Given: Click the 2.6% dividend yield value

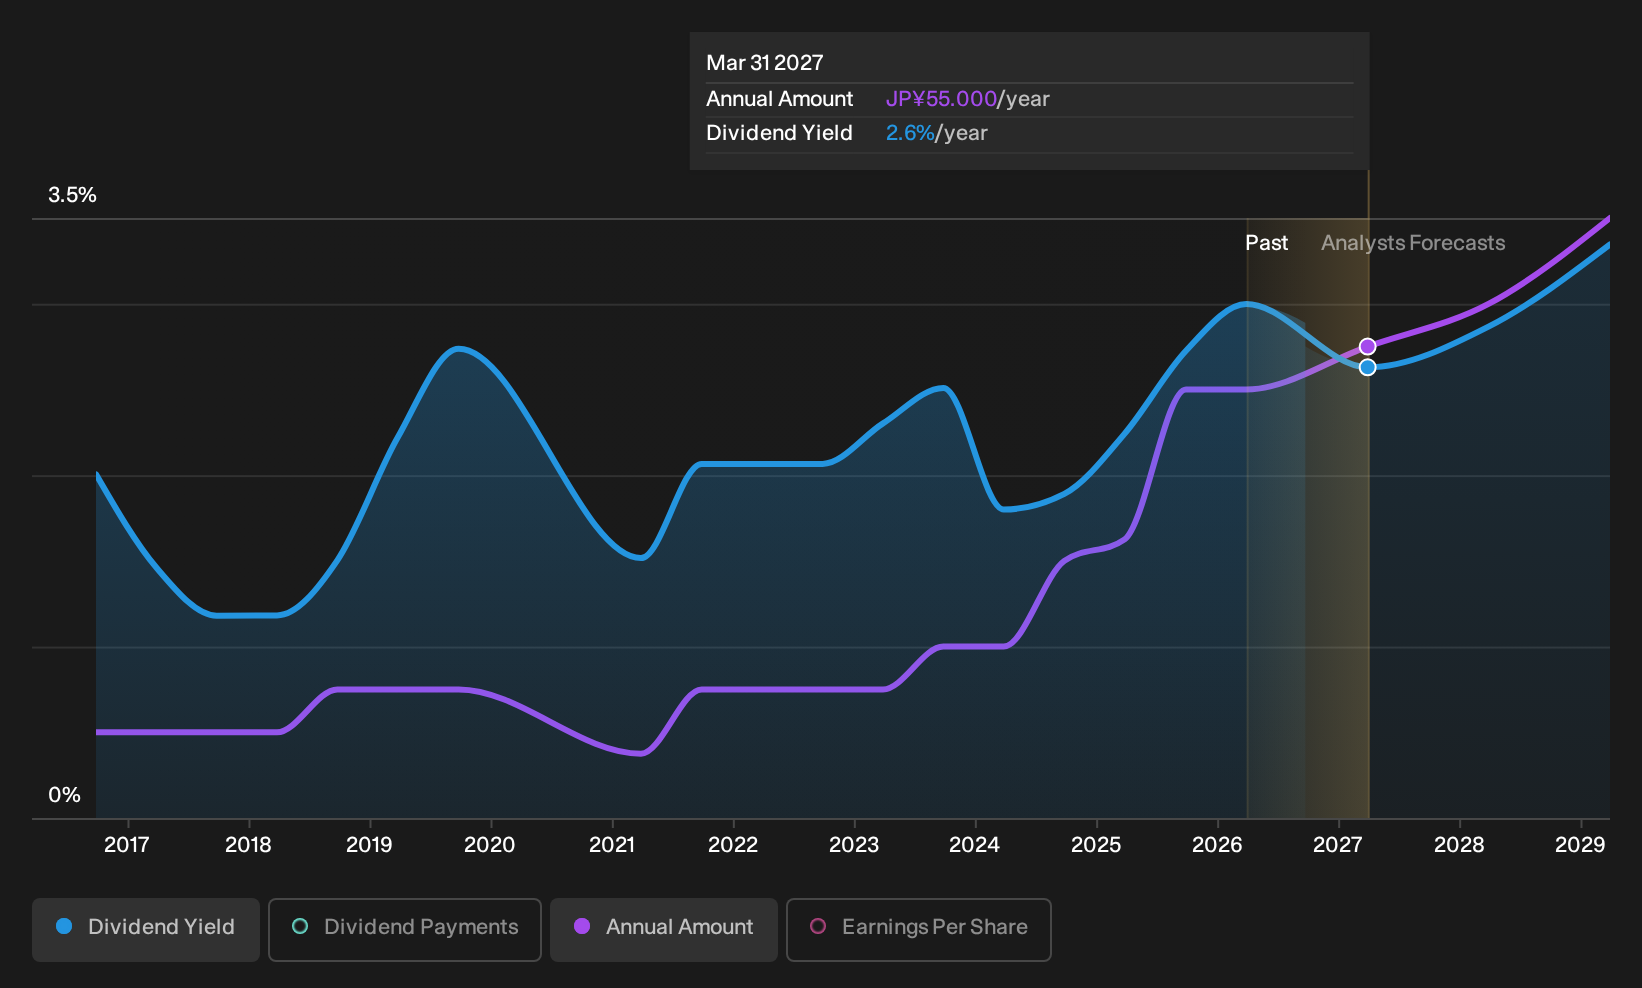Looking at the screenshot, I should point(910,133).
